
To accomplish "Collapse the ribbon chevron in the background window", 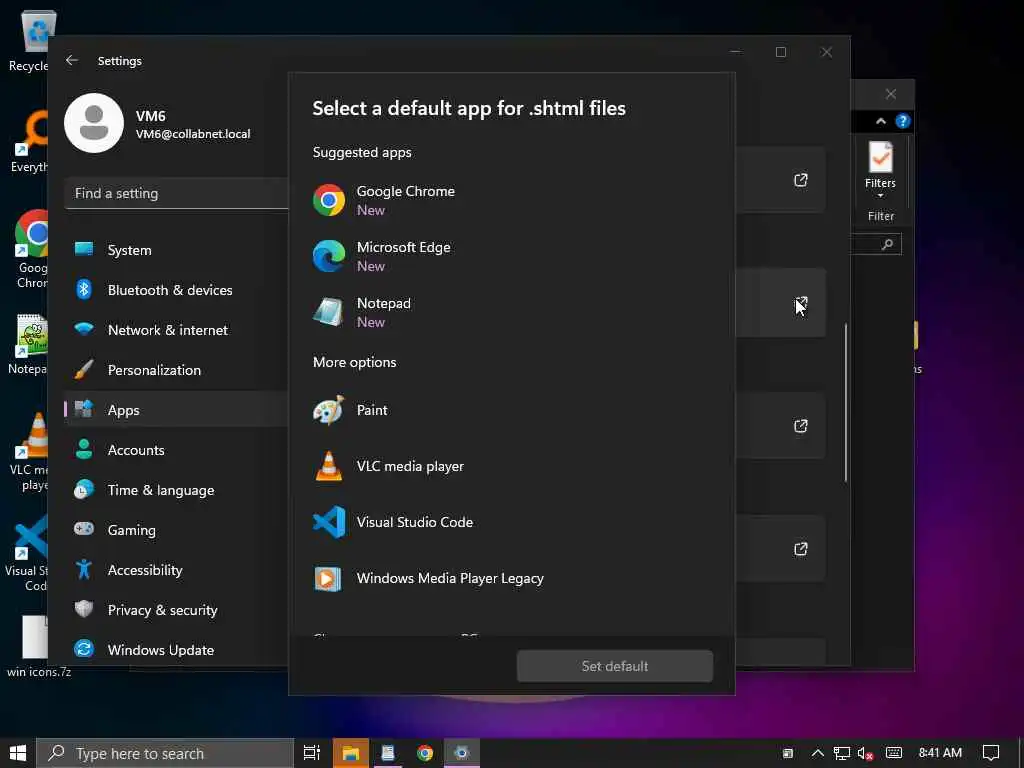I will click(881, 121).
